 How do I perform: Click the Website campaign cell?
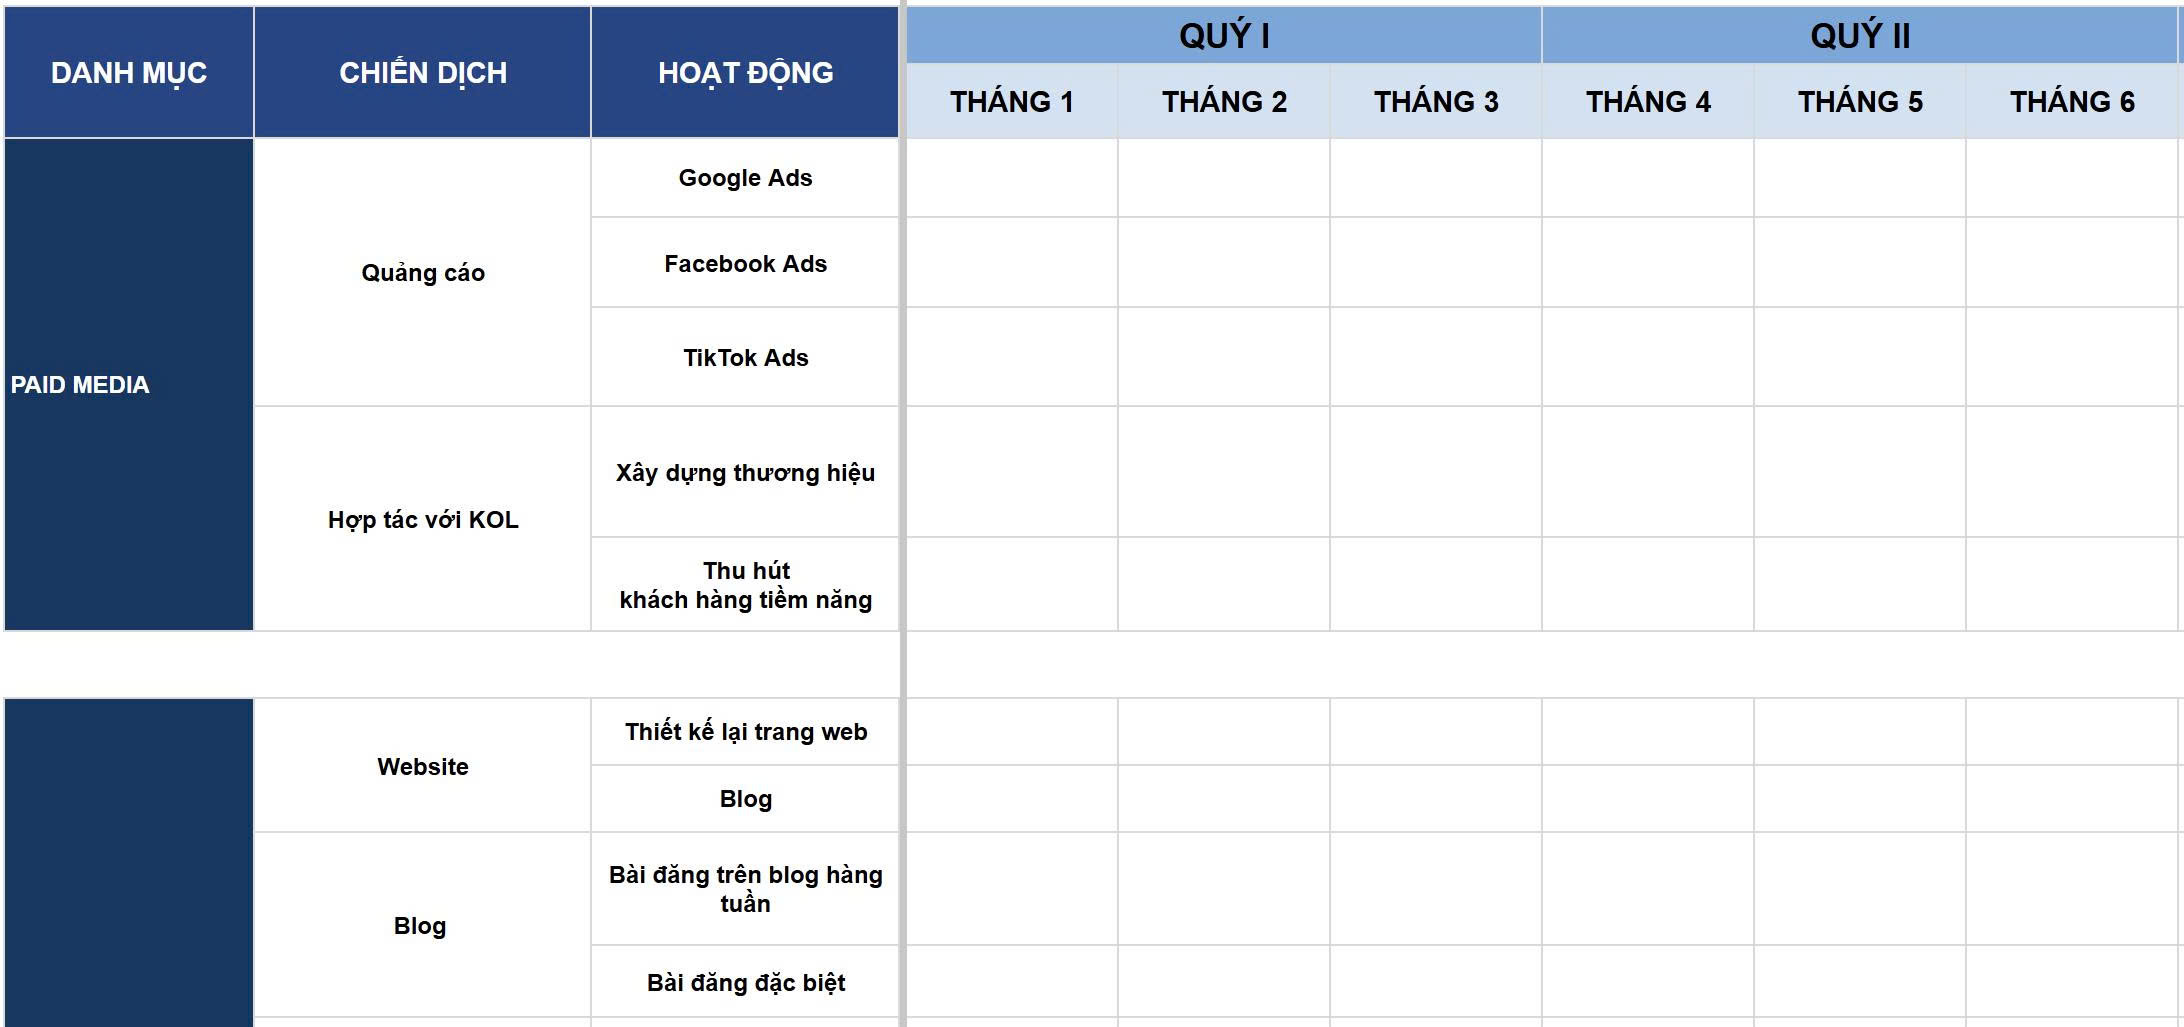click(422, 766)
